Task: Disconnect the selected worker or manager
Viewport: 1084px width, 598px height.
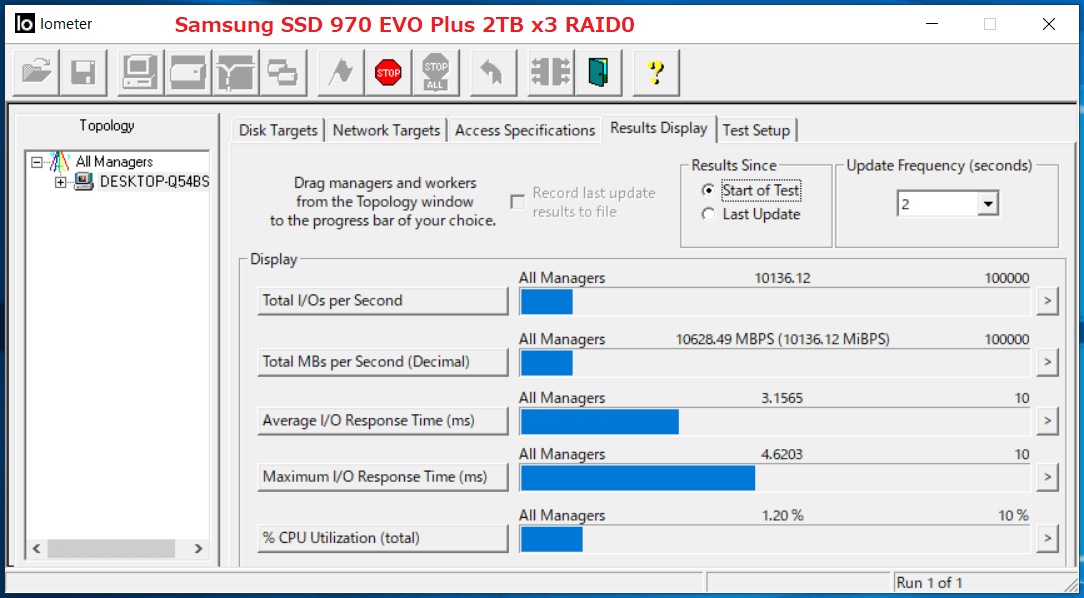Action: coord(551,72)
